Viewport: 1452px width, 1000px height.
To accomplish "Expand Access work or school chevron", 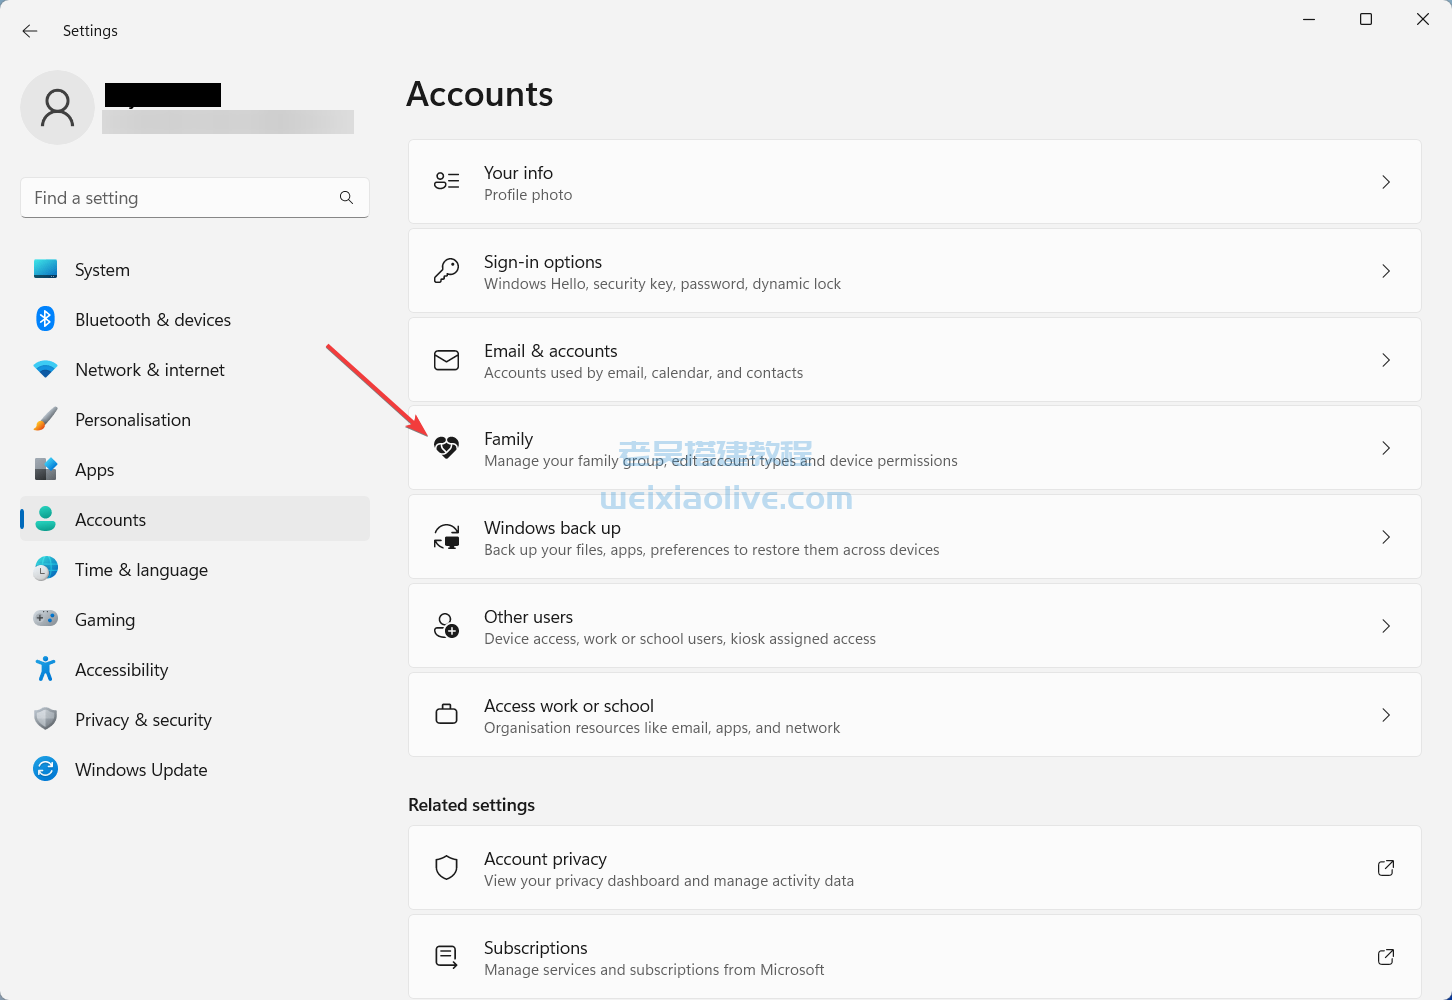I will pyautogui.click(x=1386, y=715).
